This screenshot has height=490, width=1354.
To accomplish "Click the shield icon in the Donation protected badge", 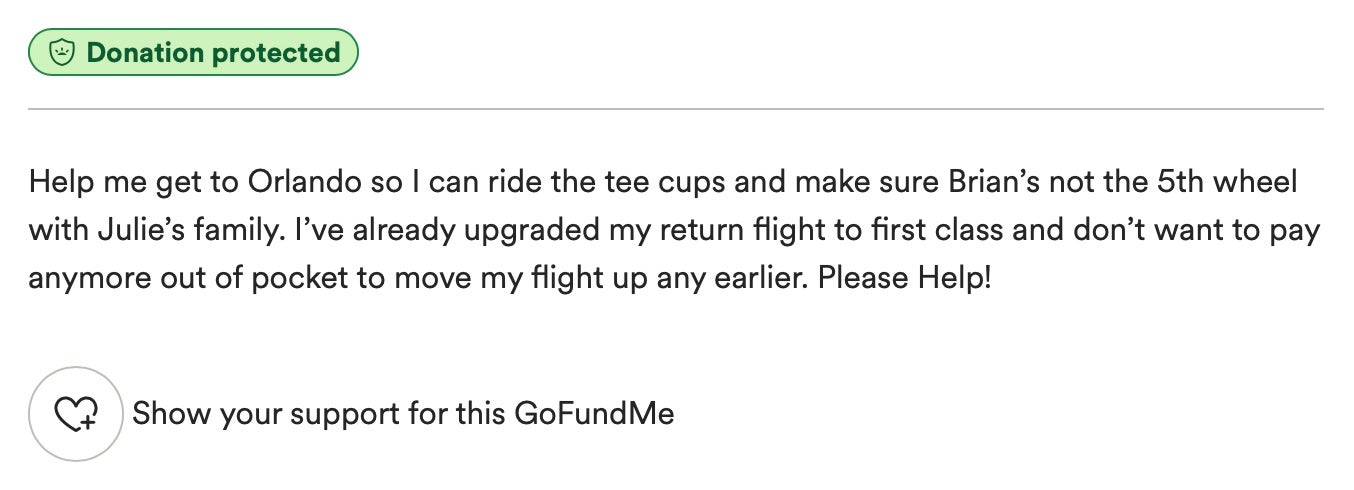I will click(63, 53).
